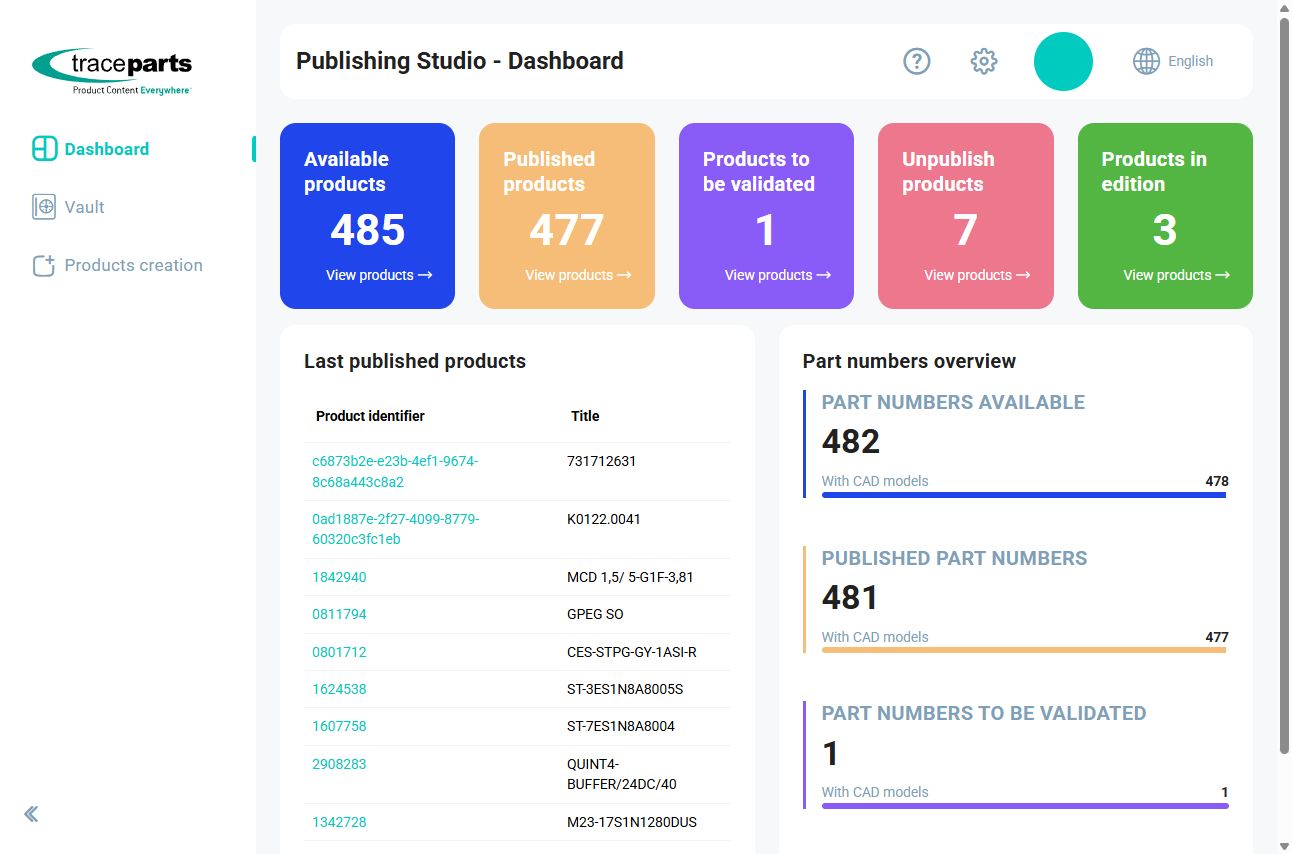Screen dimensions: 1292x854
Task: Click the TraceParts logo
Action: [112, 70]
